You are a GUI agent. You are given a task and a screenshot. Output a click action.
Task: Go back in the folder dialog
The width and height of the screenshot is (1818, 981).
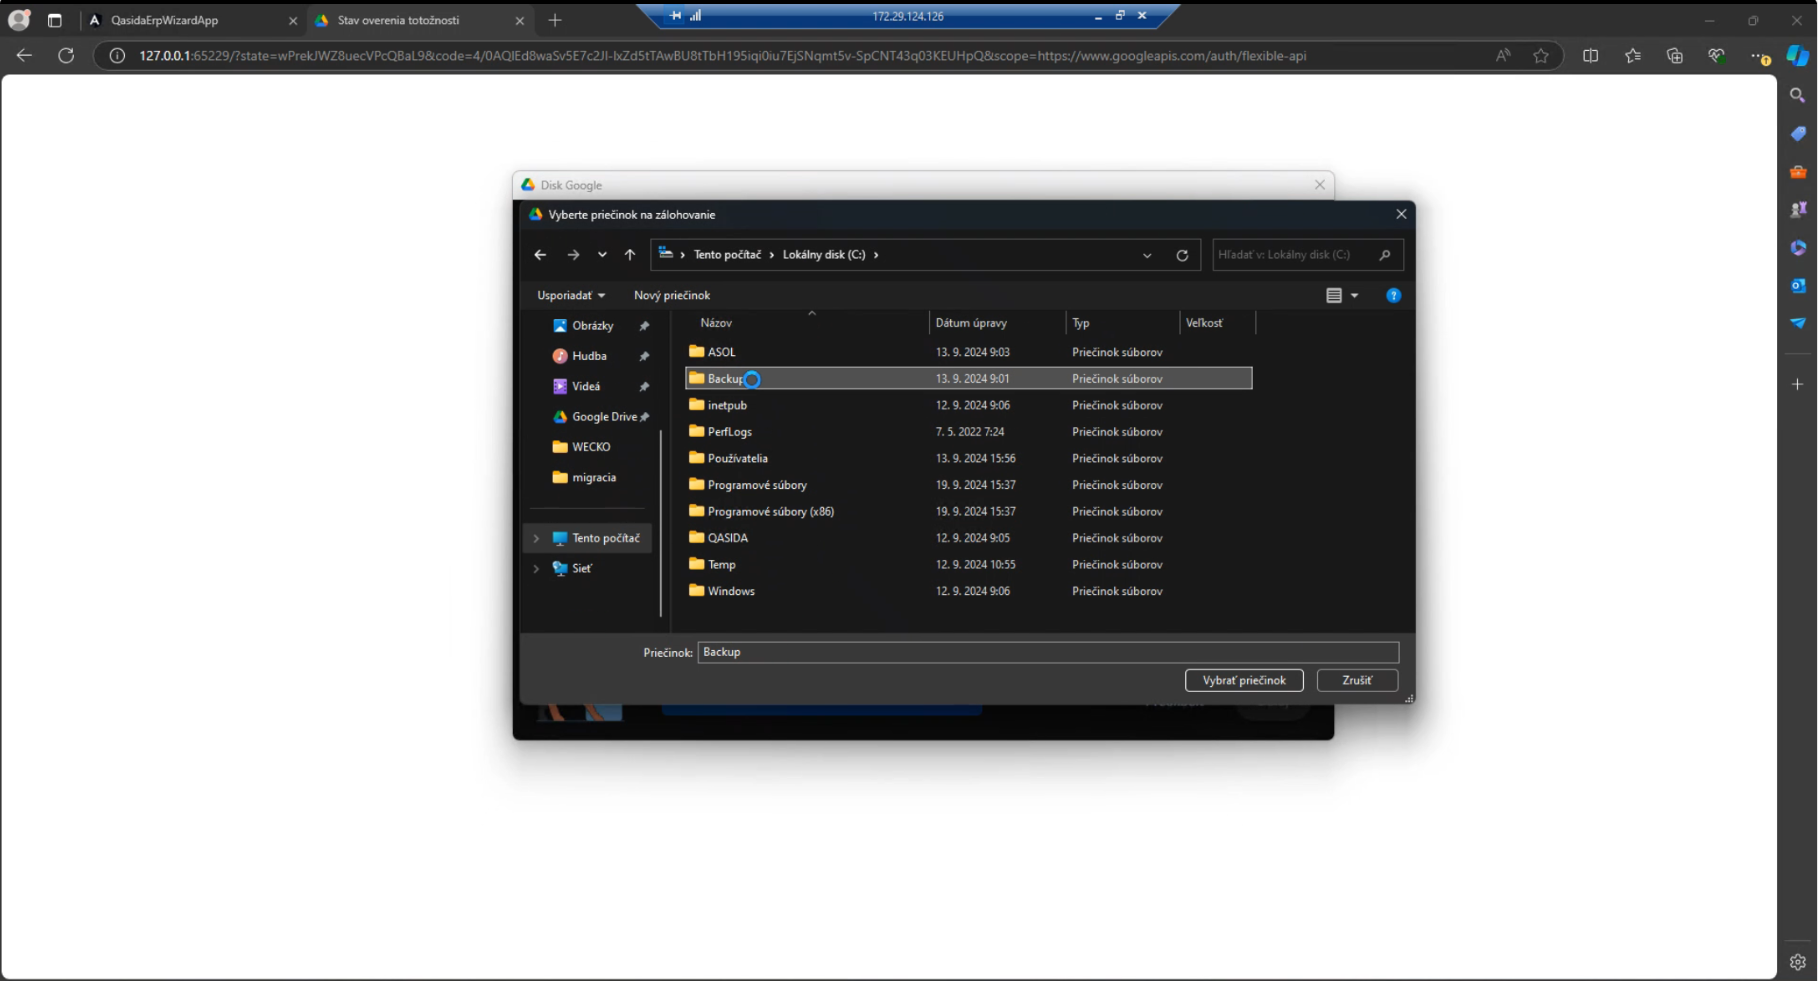click(540, 255)
